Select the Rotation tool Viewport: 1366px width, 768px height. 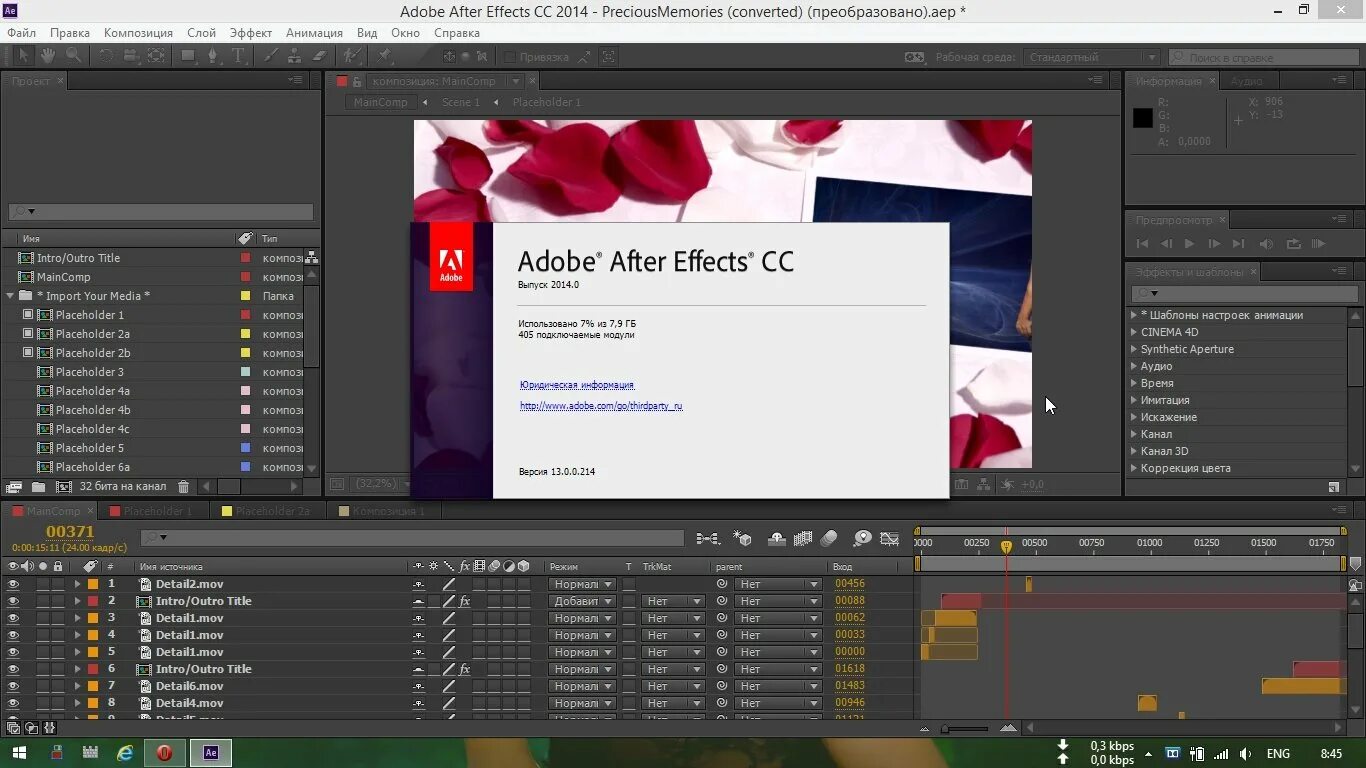[107, 56]
